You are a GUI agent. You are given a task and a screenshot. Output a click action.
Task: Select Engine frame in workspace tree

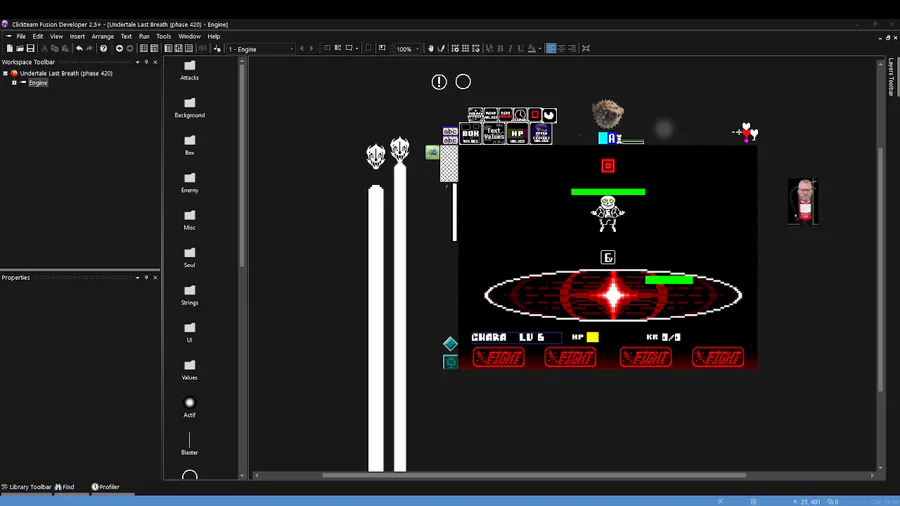coord(38,83)
